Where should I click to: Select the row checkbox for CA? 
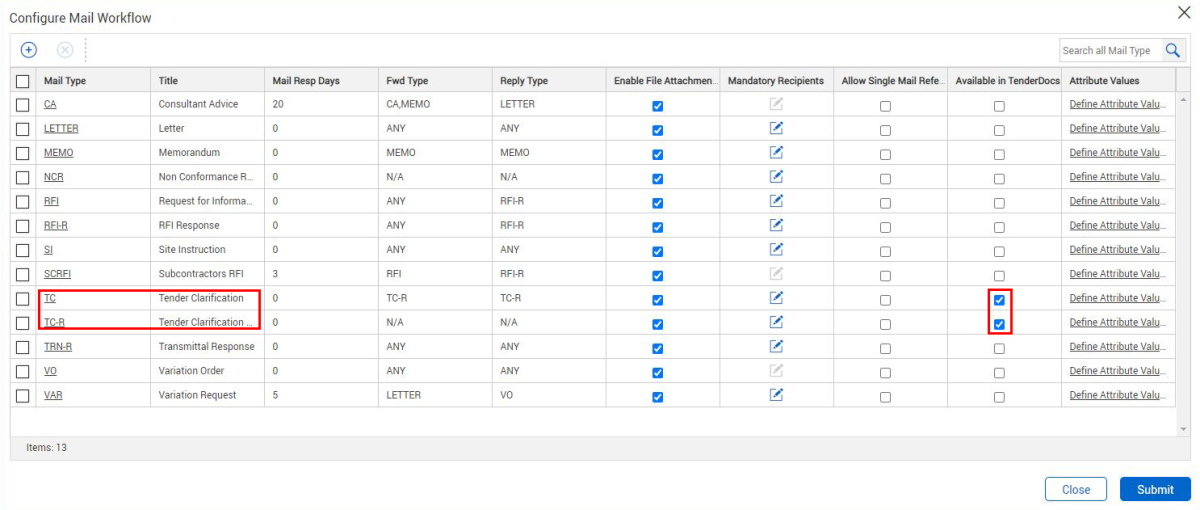tap(23, 105)
